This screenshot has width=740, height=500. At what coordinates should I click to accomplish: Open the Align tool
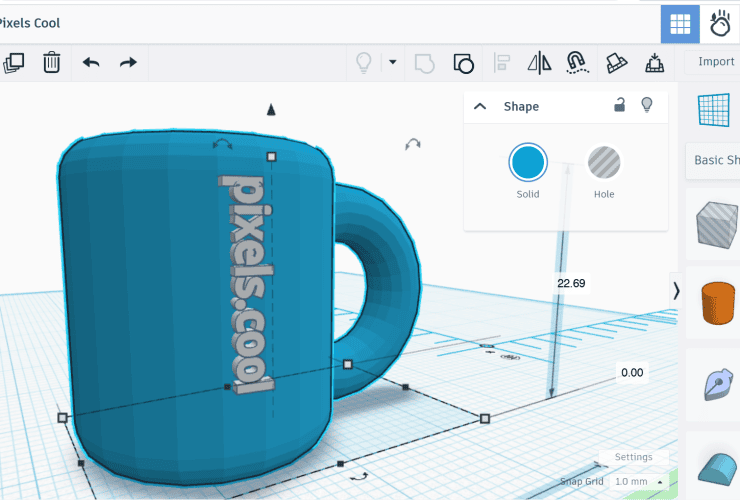[x=502, y=62]
